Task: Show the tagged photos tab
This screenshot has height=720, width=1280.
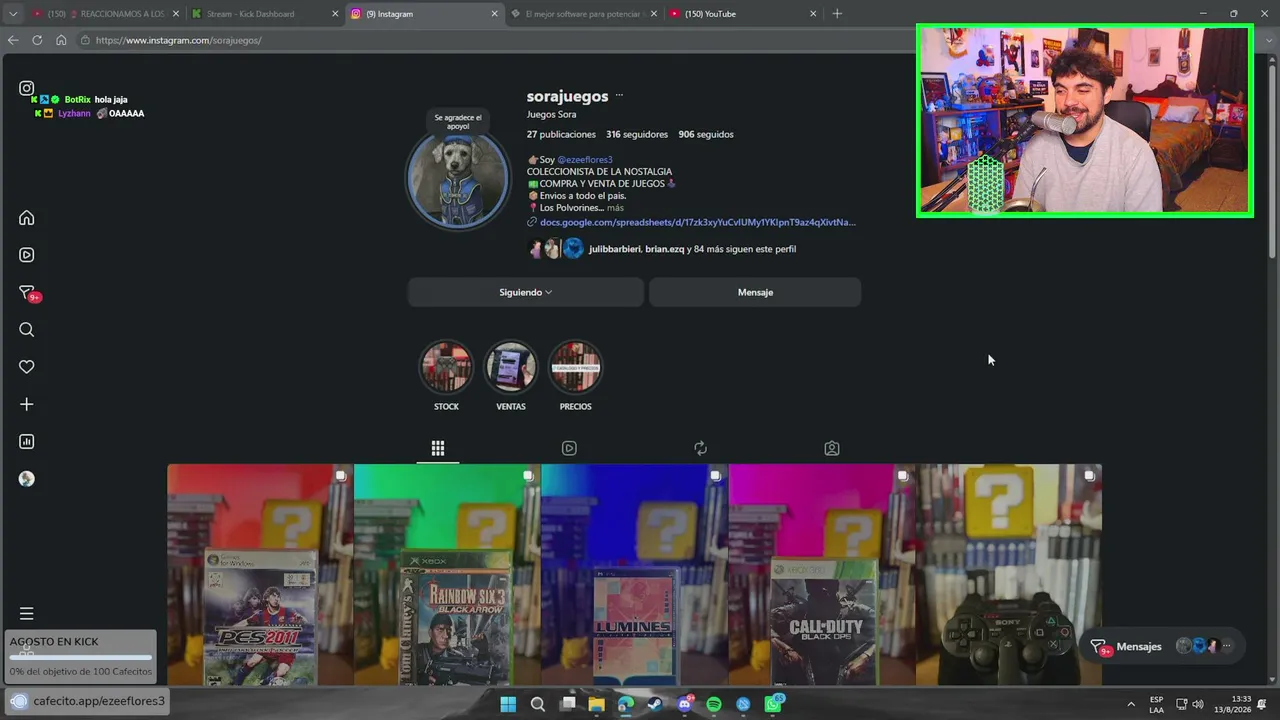Action: 832,448
